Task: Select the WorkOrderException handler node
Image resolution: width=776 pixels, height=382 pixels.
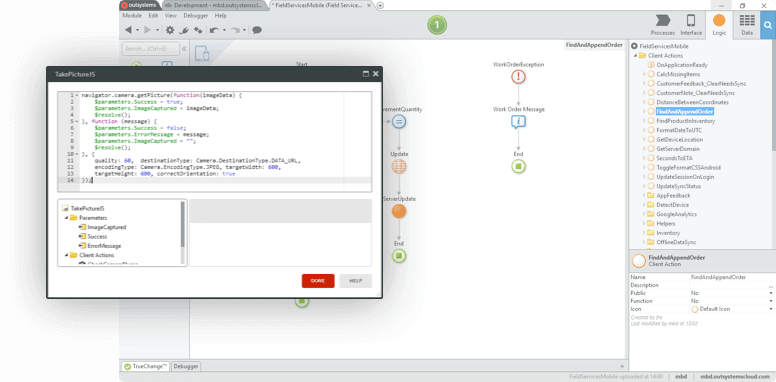Action: 518,77
